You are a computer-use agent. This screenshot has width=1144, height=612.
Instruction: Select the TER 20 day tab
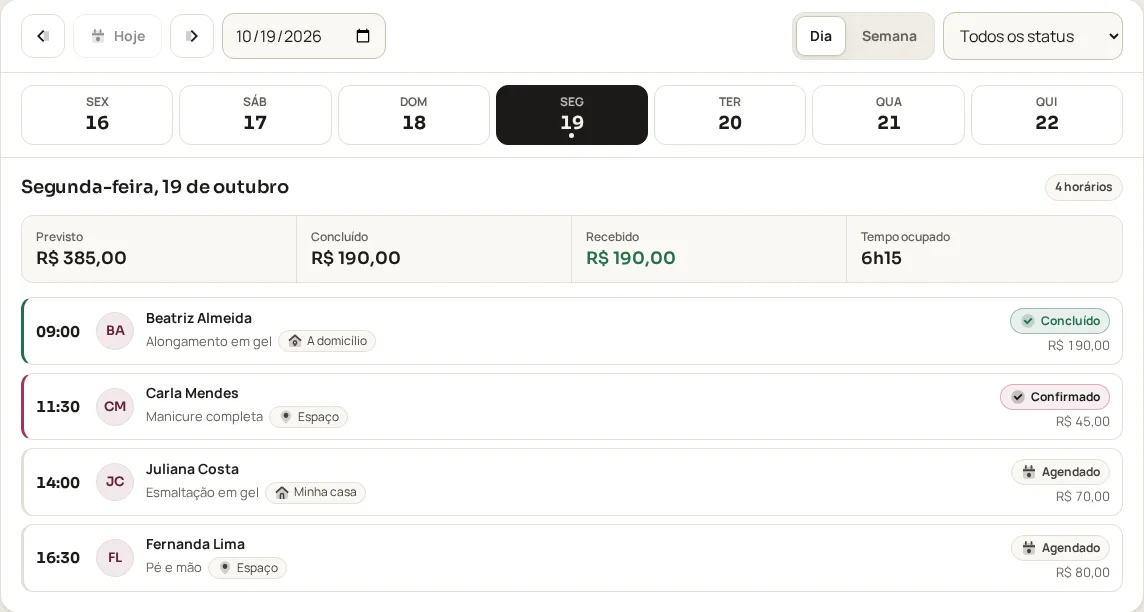(730, 115)
